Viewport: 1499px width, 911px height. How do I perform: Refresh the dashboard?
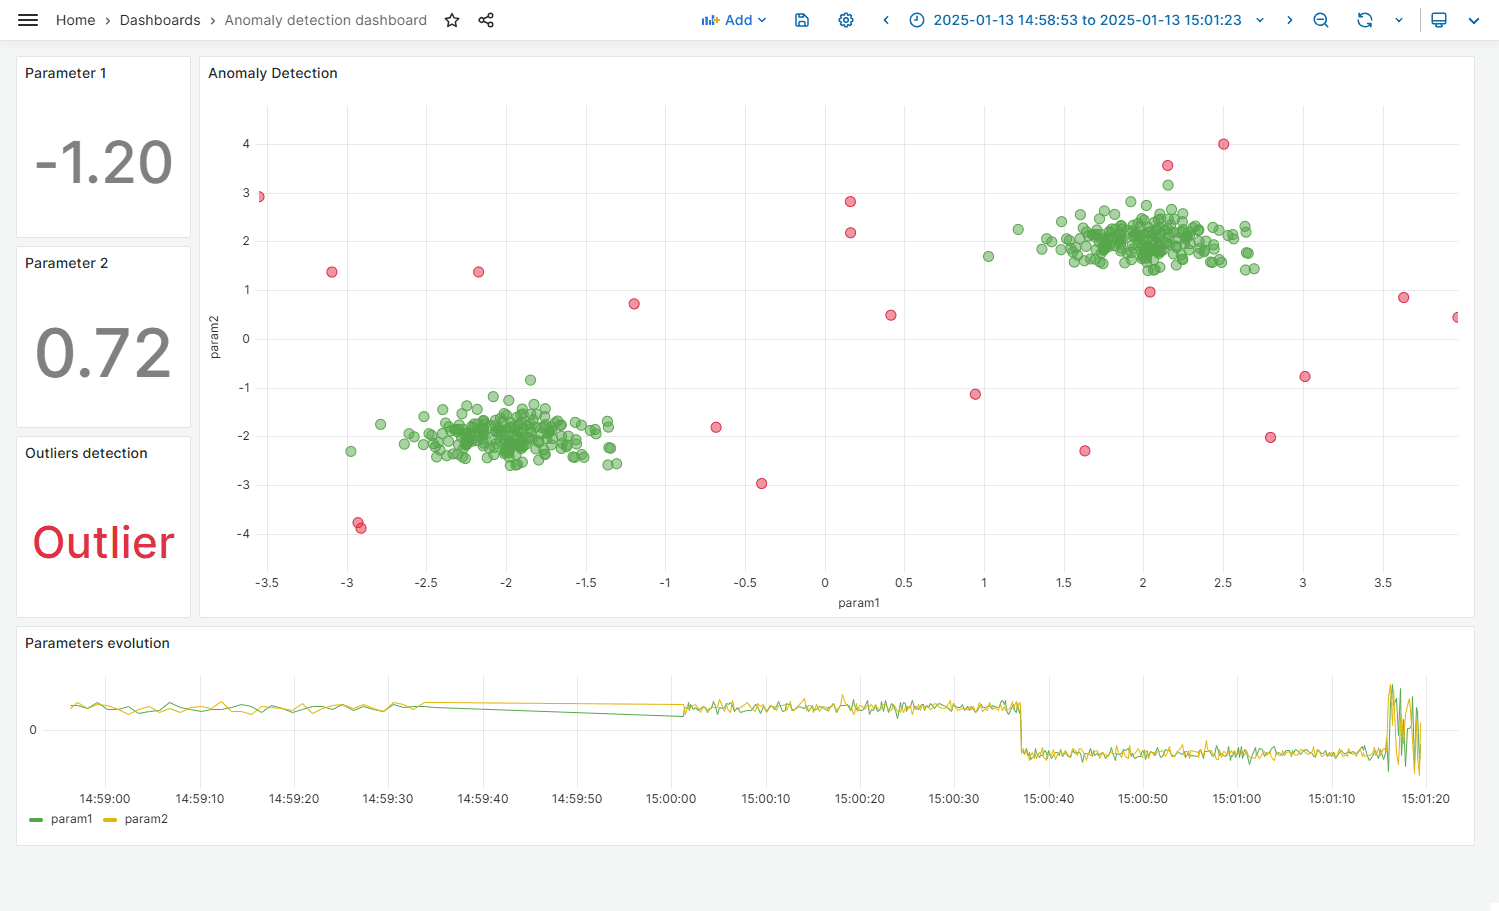[x=1364, y=20]
